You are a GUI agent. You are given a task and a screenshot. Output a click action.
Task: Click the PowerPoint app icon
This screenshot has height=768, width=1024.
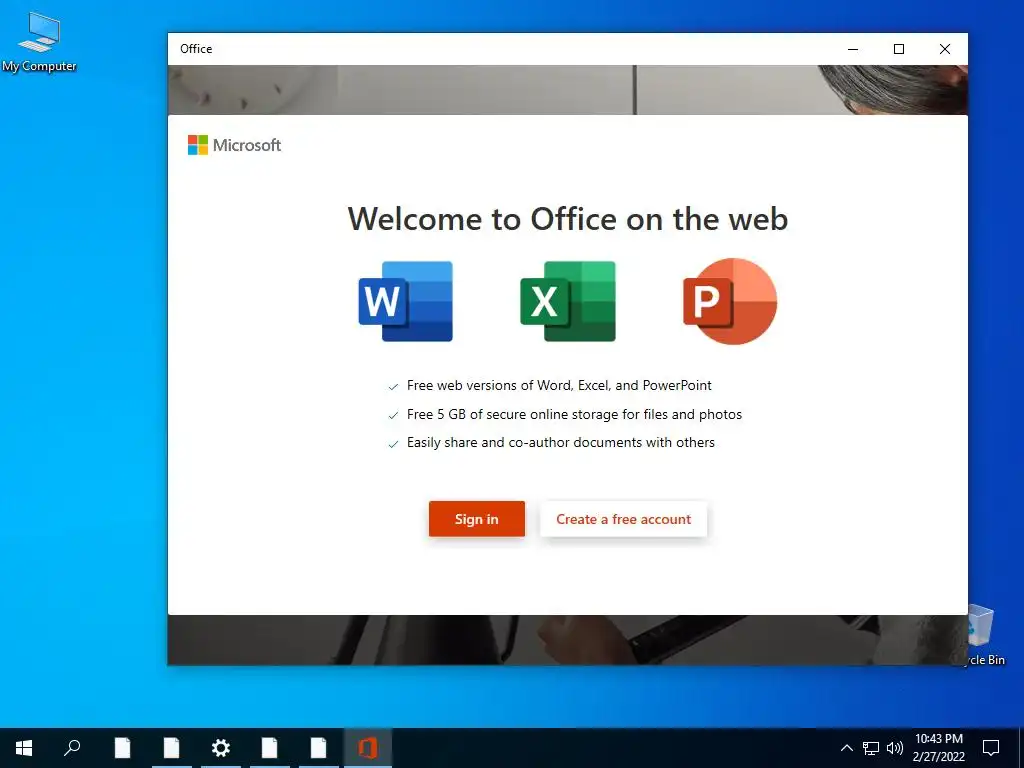pos(729,301)
